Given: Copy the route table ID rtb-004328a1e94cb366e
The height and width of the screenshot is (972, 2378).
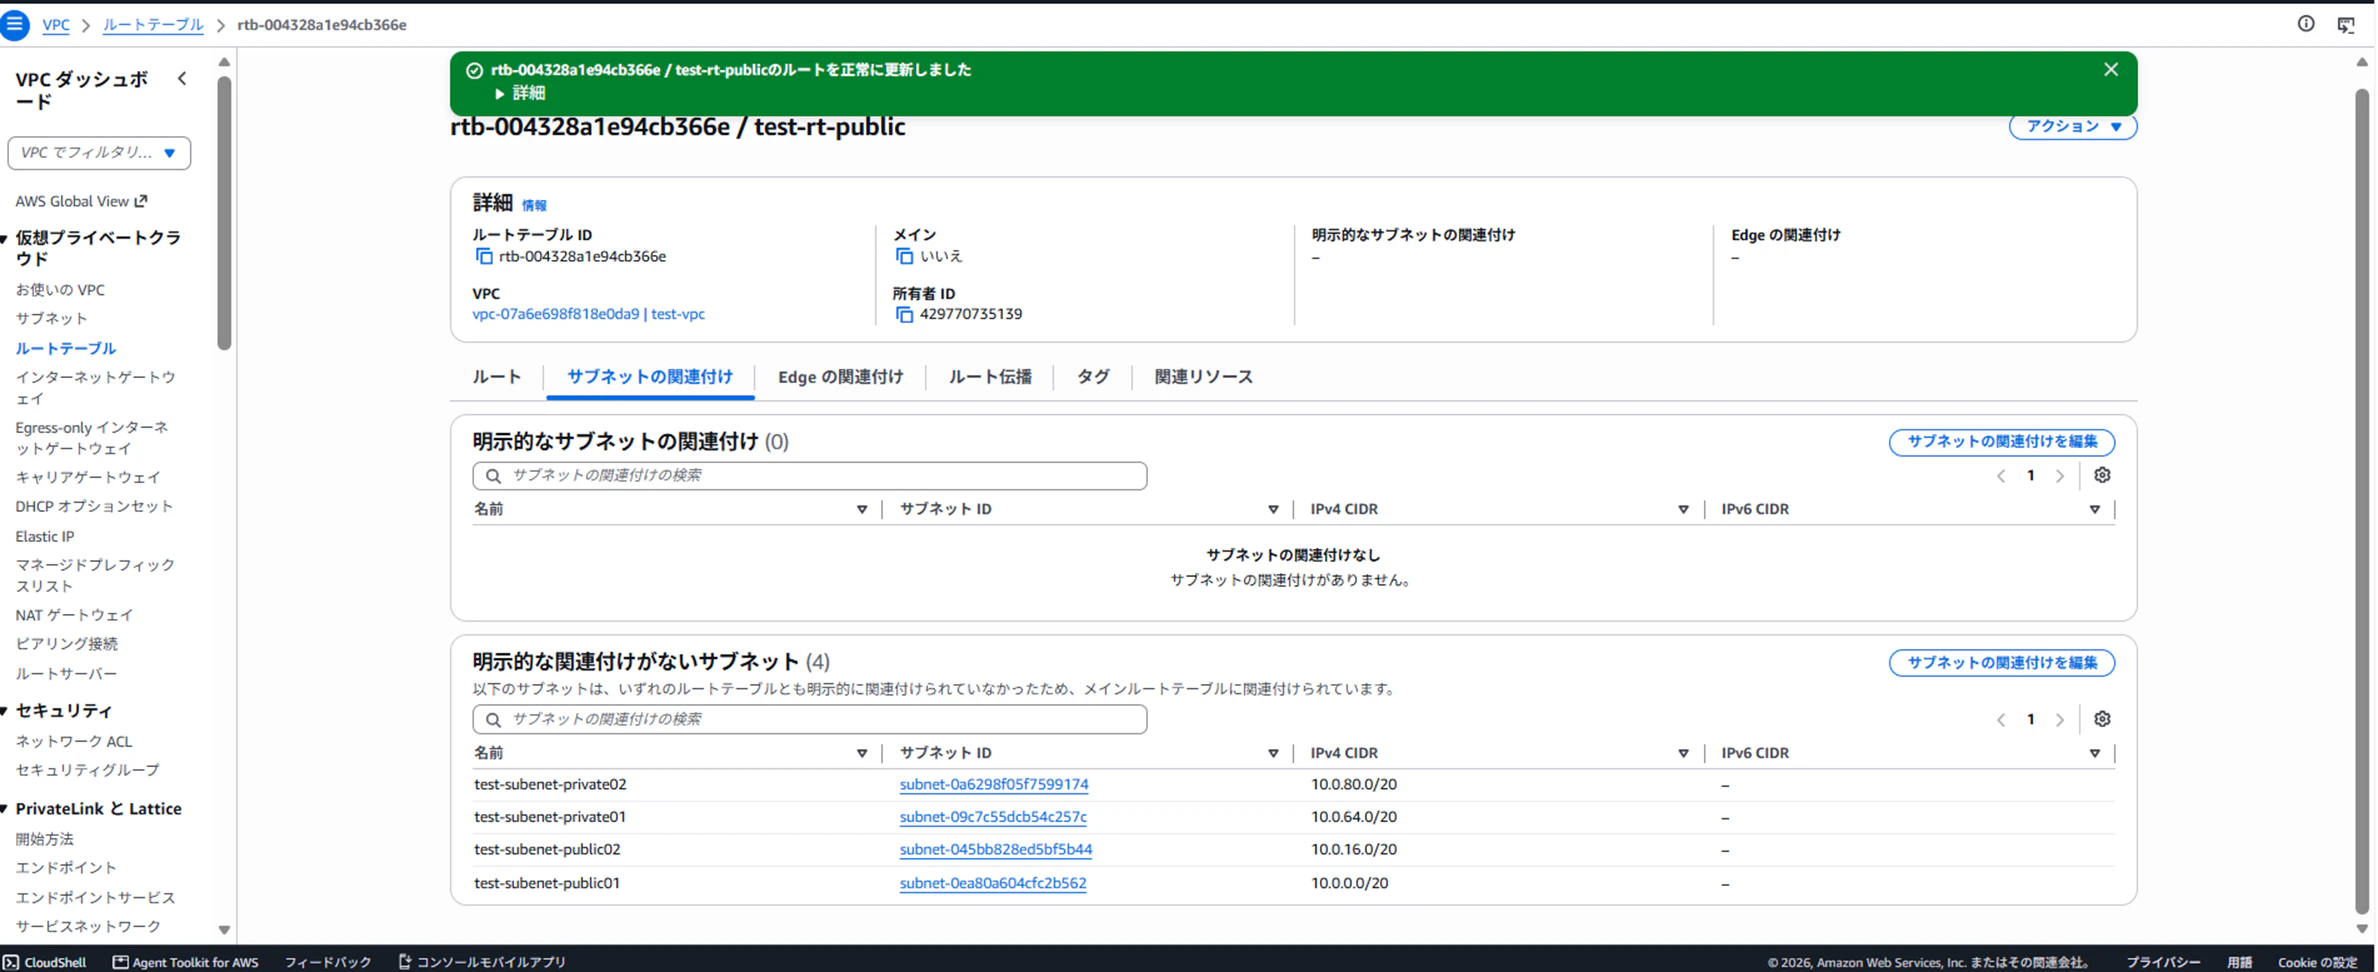Looking at the screenshot, I should [484, 257].
